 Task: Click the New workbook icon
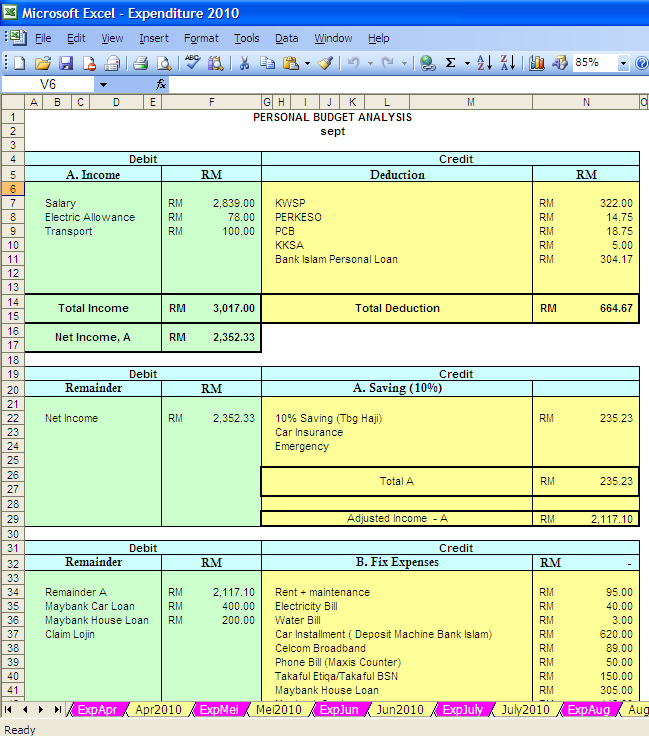tap(19, 63)
